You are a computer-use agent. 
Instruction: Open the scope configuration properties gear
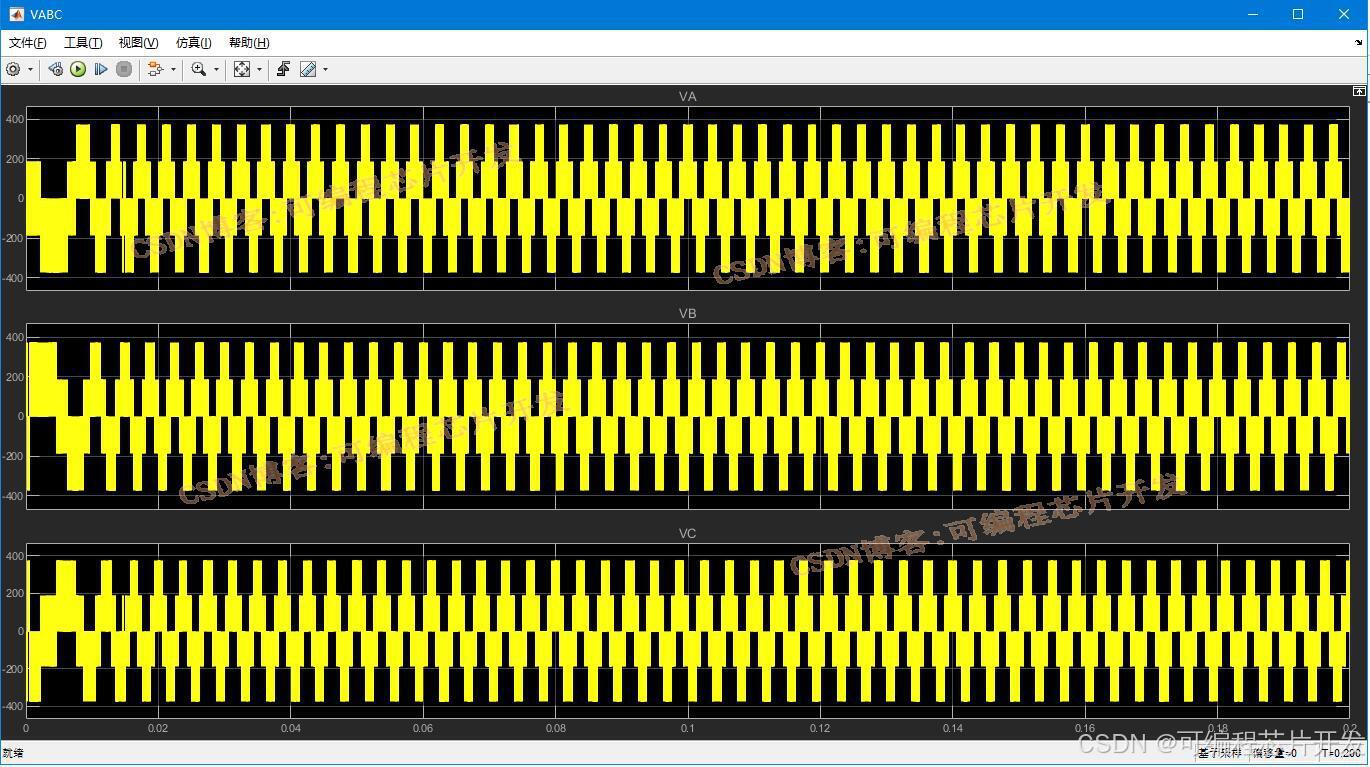[x=14, y=69]
